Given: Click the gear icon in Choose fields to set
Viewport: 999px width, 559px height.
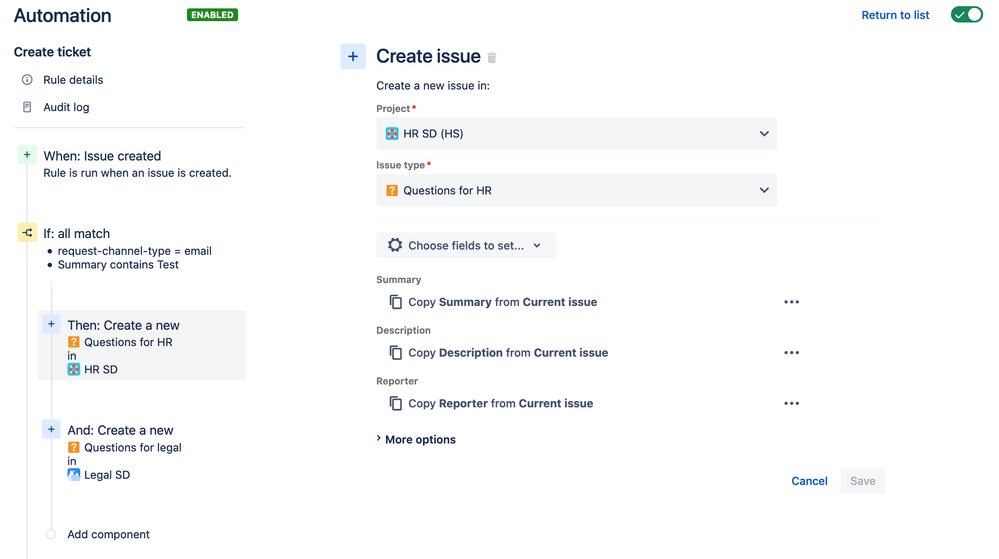Looking at the screenshot, I should click(x=395, y=245).
